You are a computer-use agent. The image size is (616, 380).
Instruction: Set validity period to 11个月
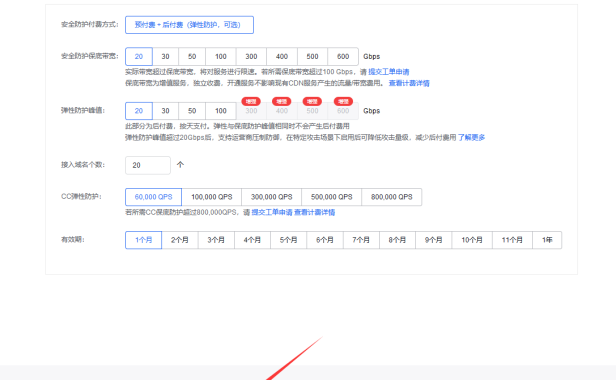tap(512, 240)
